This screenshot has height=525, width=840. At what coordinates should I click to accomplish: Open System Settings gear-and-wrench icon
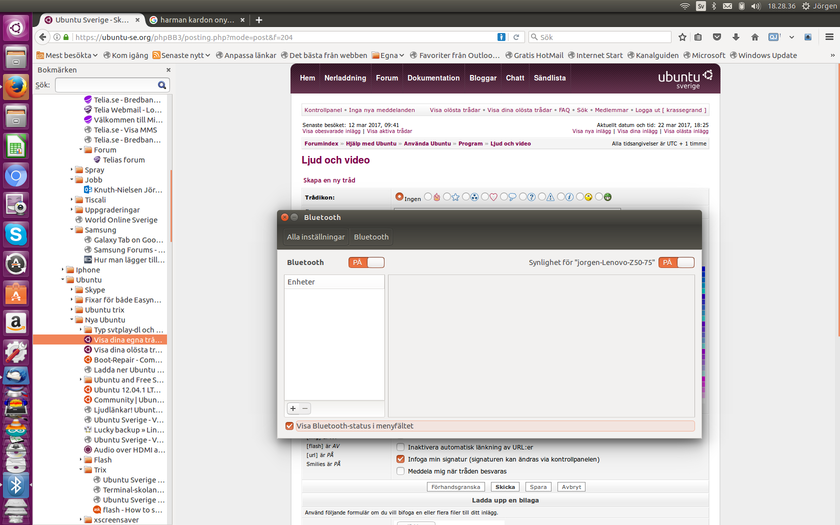16,352
